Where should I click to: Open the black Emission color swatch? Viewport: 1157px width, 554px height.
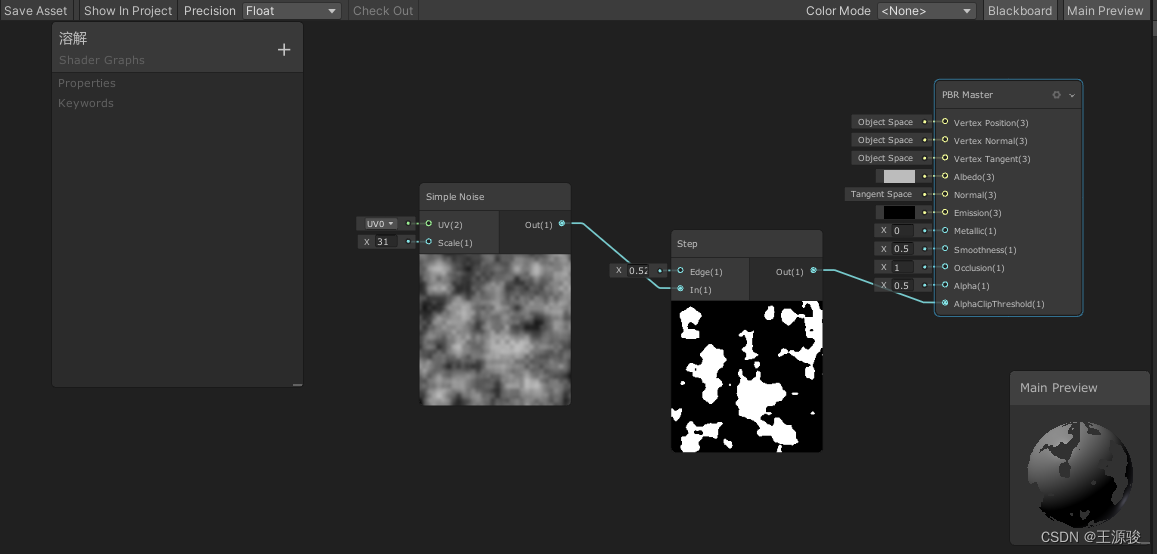pyautogui.click(x=899, y=213)
